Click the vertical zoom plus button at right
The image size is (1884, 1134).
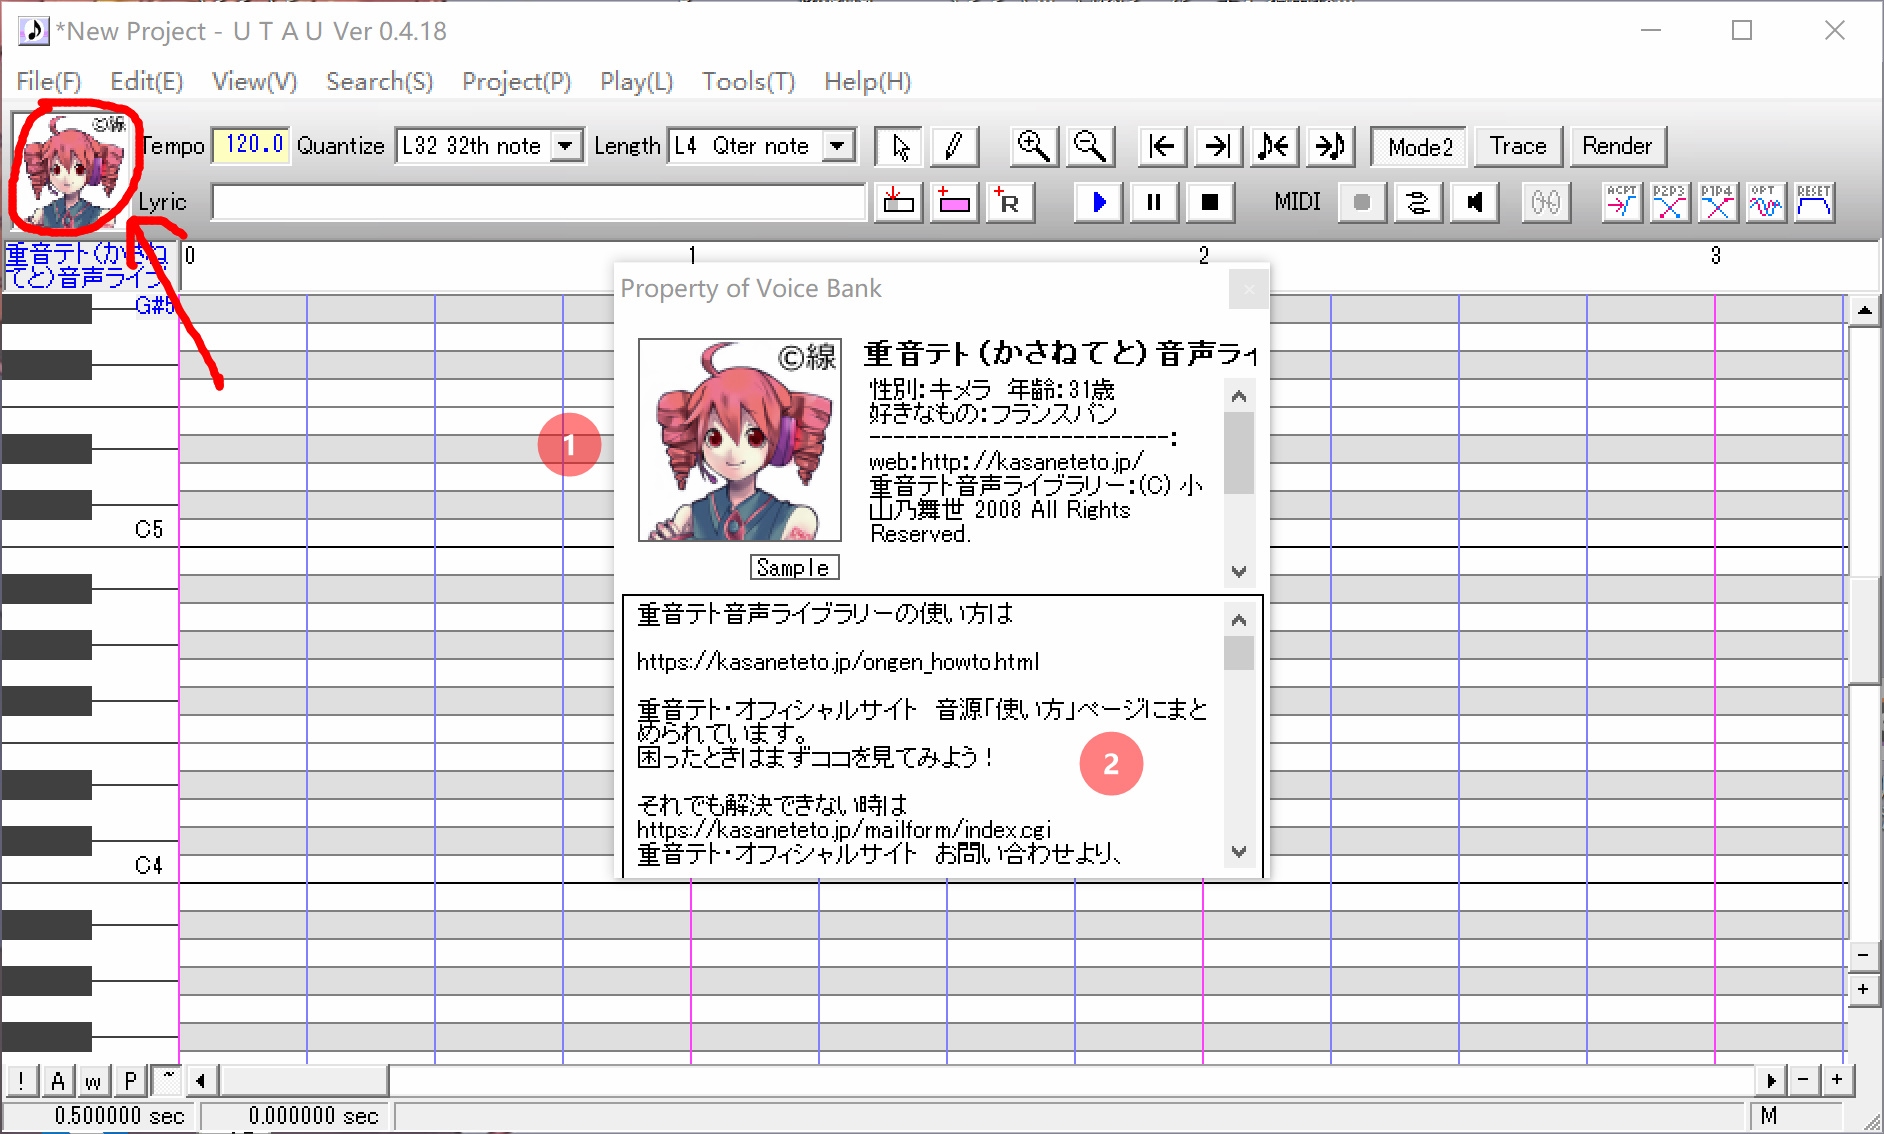(1863, 990)
